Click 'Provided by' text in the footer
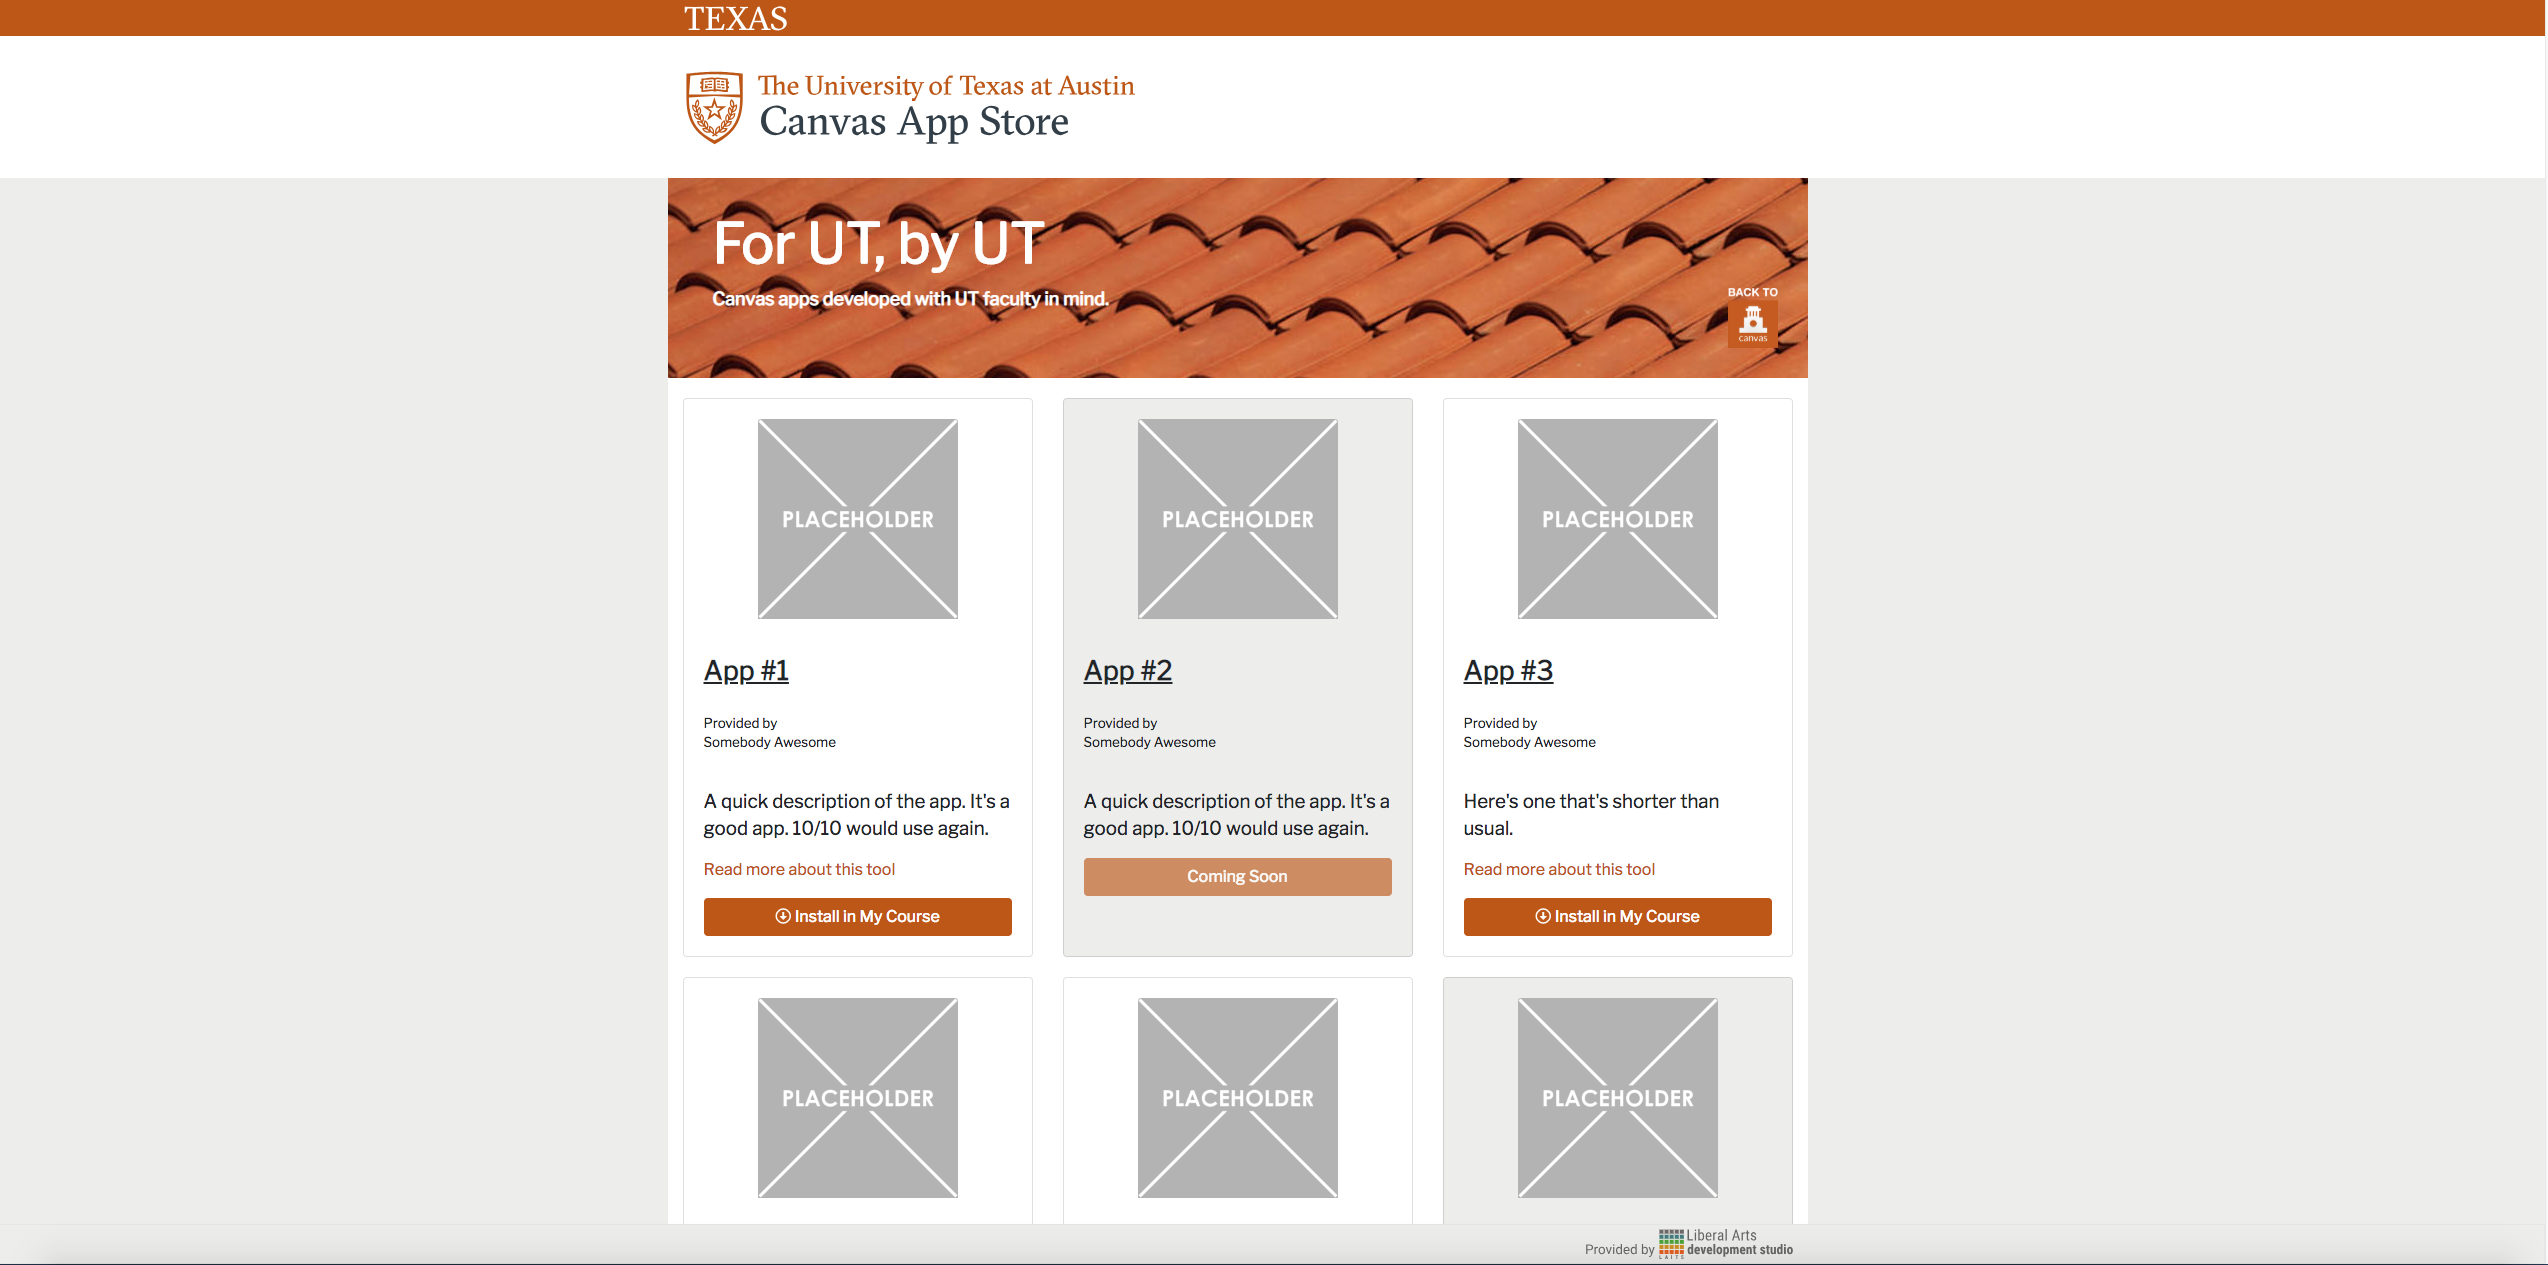This screenshot has height=1265, width=2548. [1619, 1249]
